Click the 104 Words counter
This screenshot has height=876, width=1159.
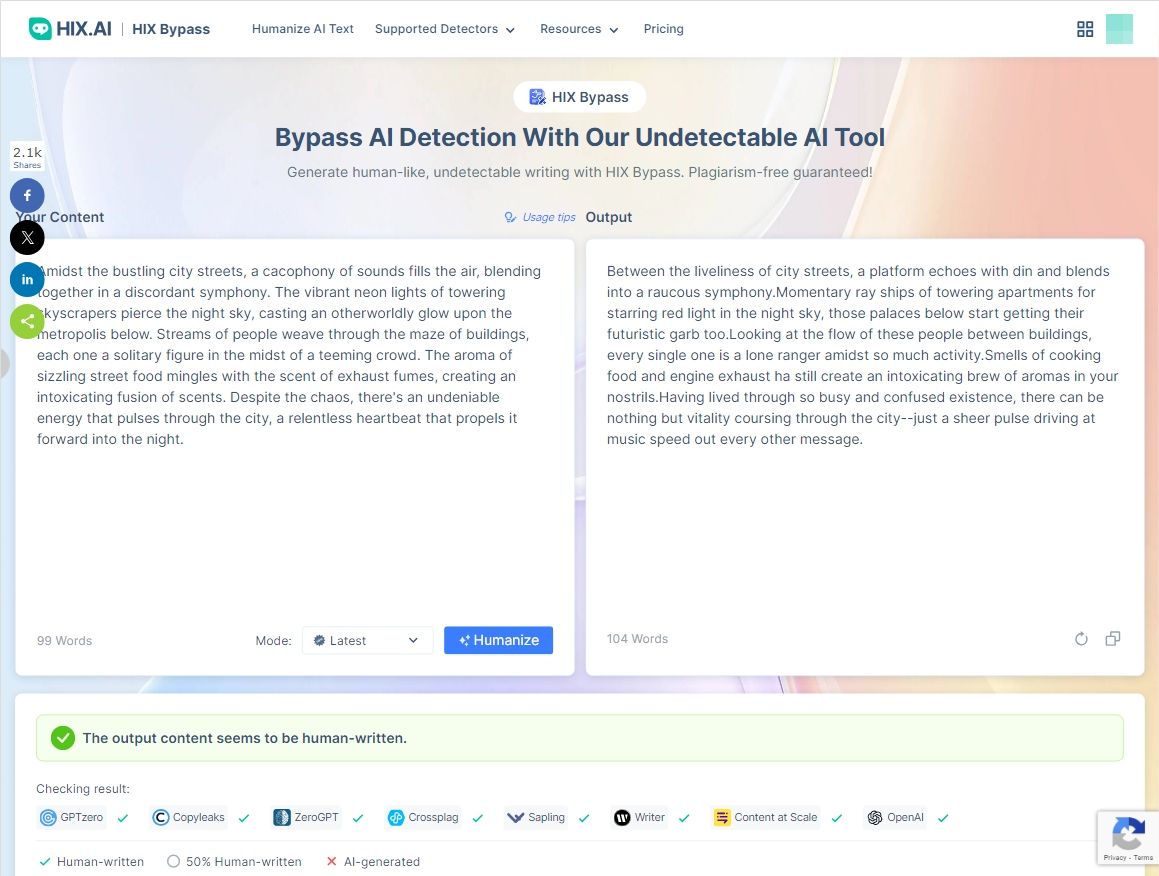pos(637,639)
